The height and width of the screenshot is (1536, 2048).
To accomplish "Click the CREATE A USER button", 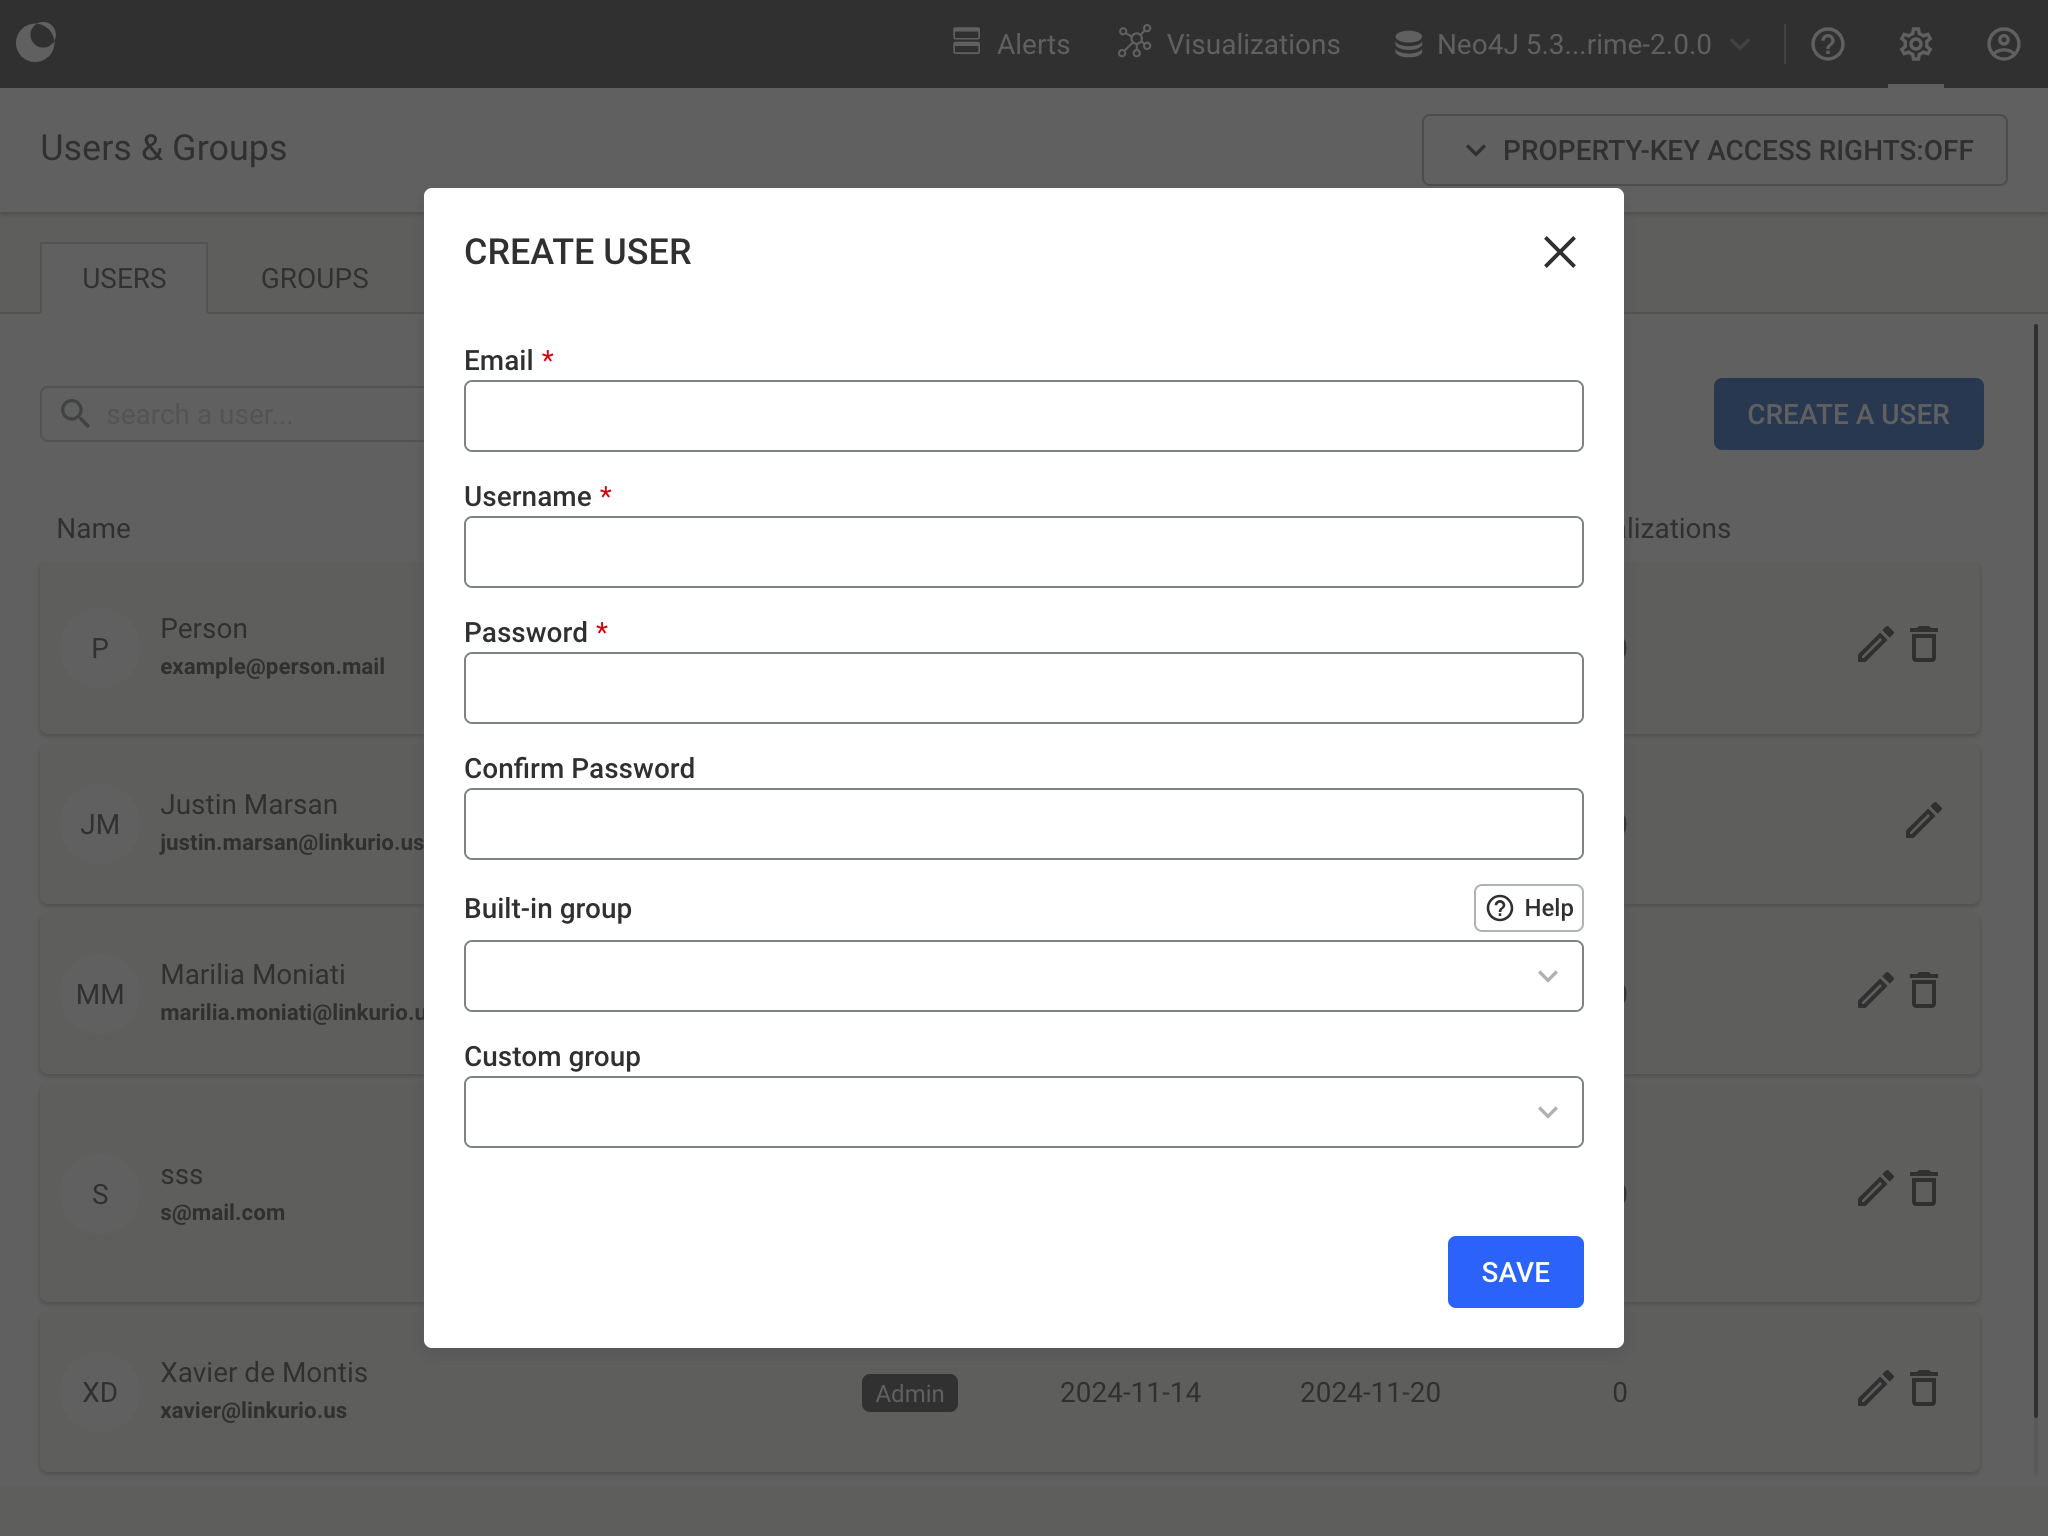I will point(1845,415).
